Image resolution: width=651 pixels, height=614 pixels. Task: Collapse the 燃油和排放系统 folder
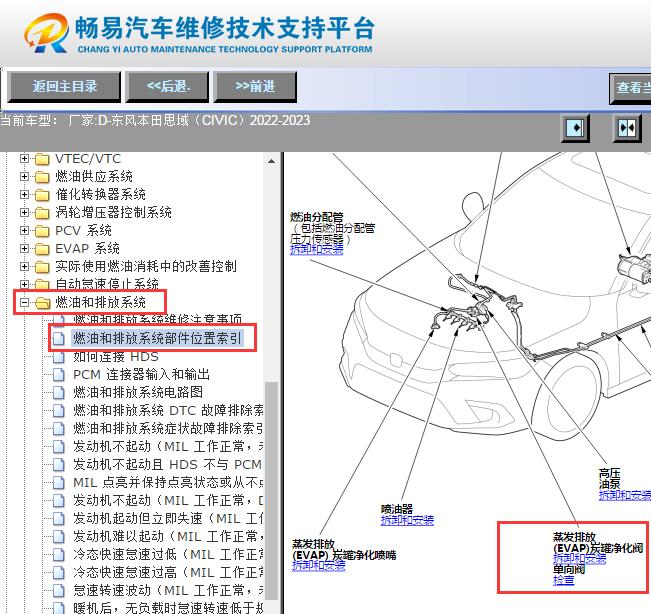pos(24,302)
